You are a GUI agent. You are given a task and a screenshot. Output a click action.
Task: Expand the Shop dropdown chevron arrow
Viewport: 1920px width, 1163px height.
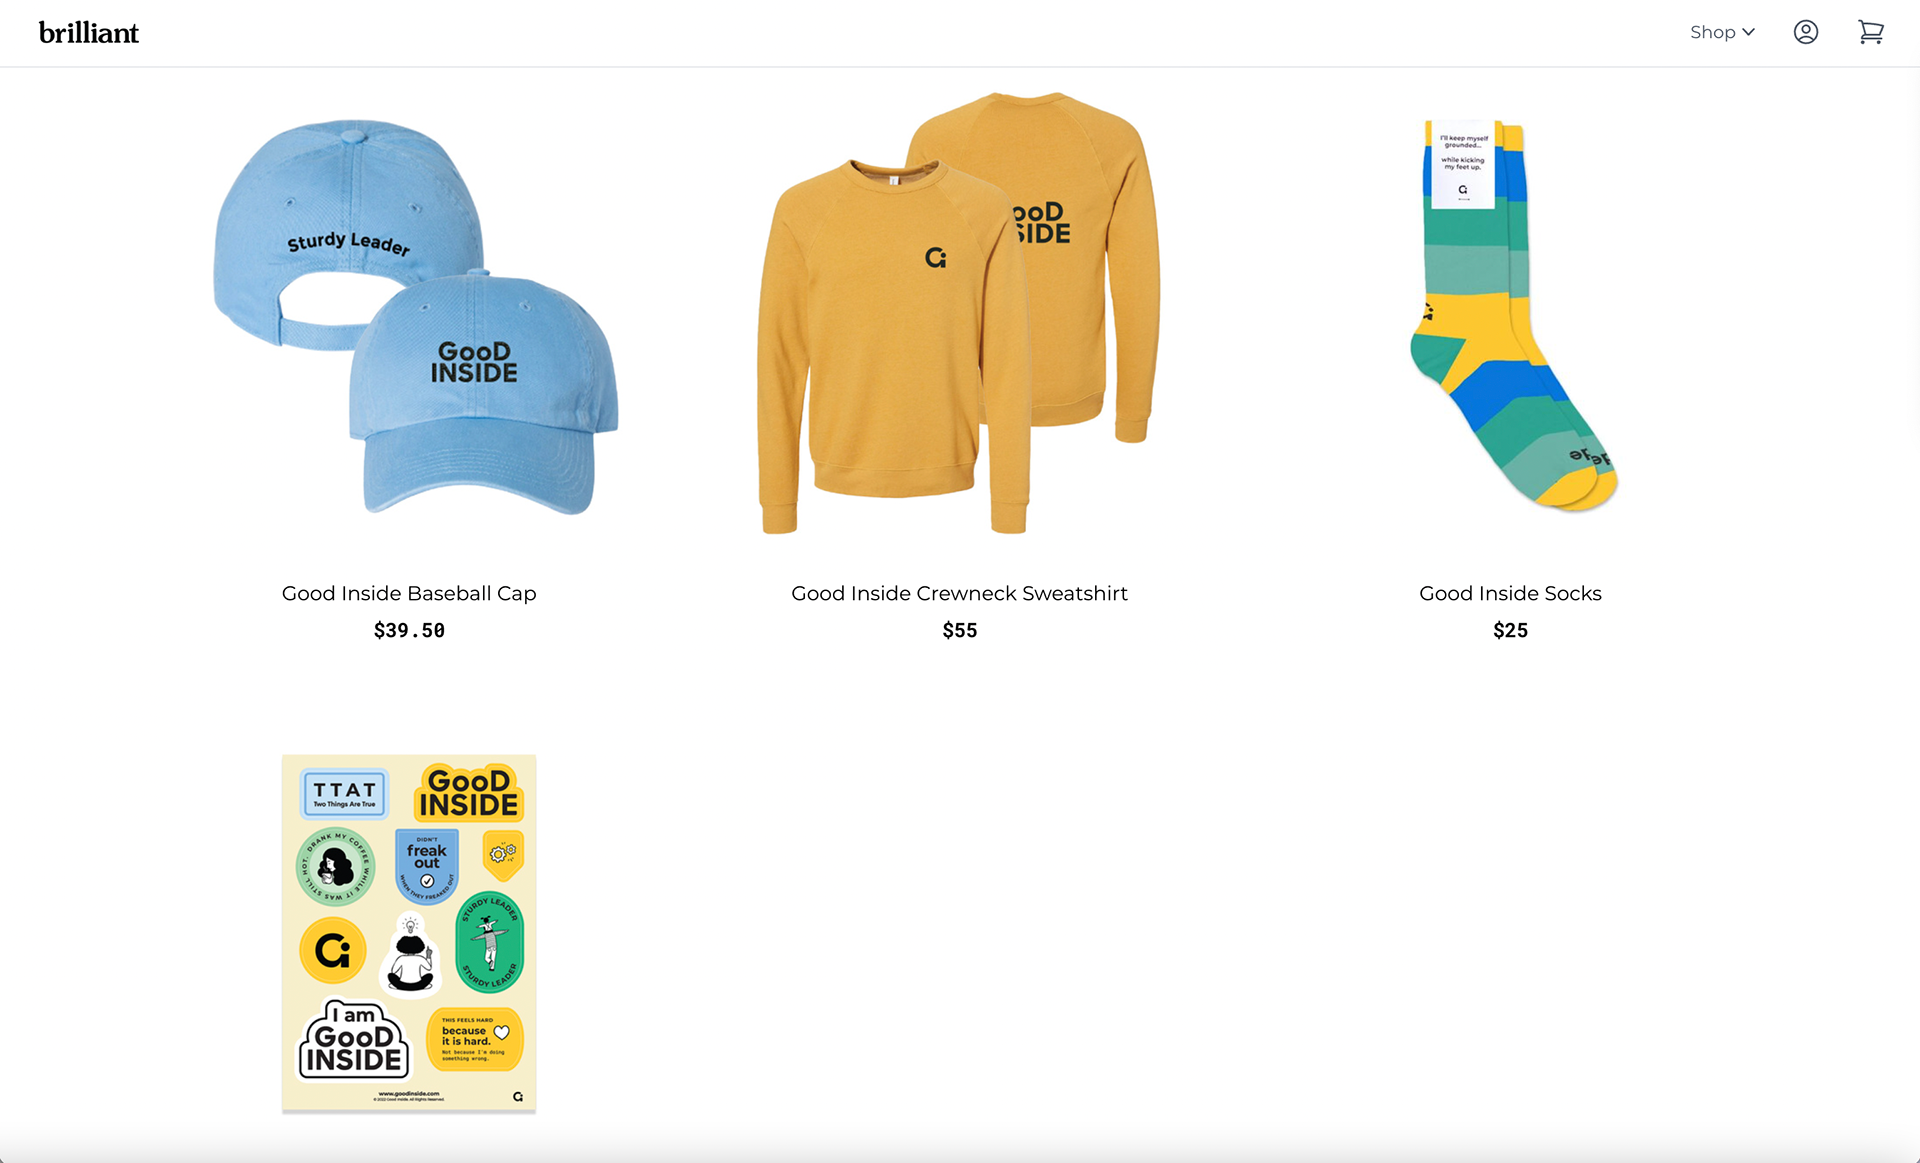(x=1748, y=32)
